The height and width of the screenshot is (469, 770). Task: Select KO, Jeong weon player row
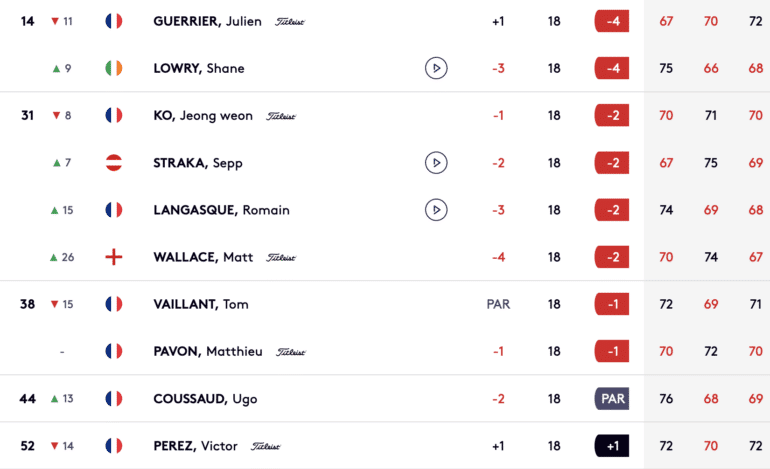[385, 115]
